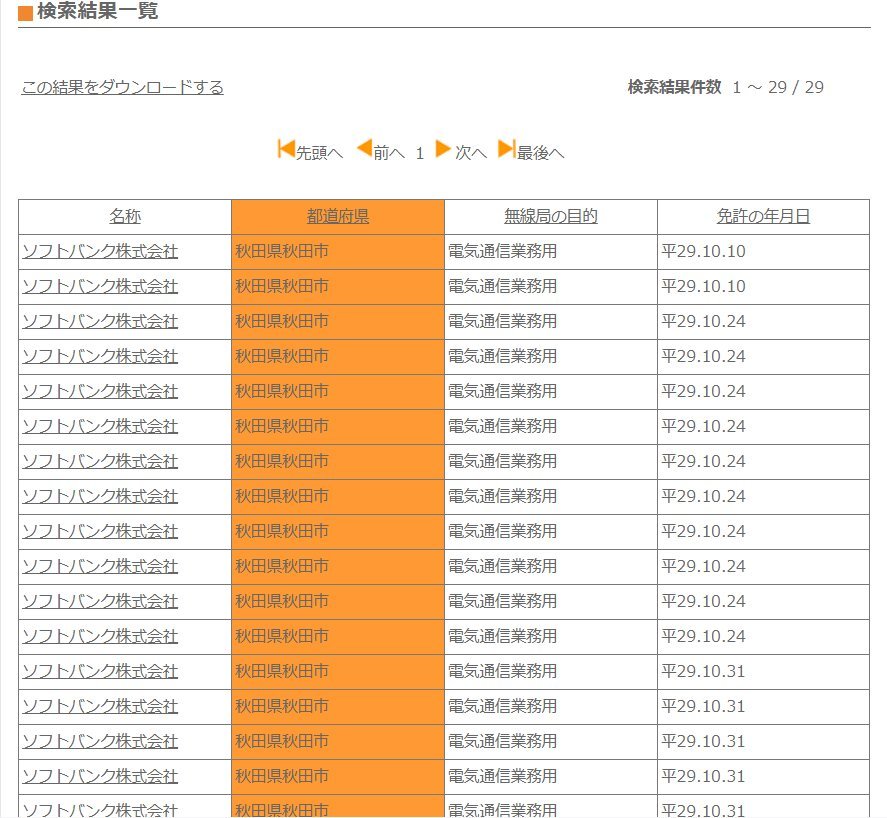Open ソフトバンク株式会社 in the second 平29.10.10 row
Screen dimensions: 887x818
100,286
